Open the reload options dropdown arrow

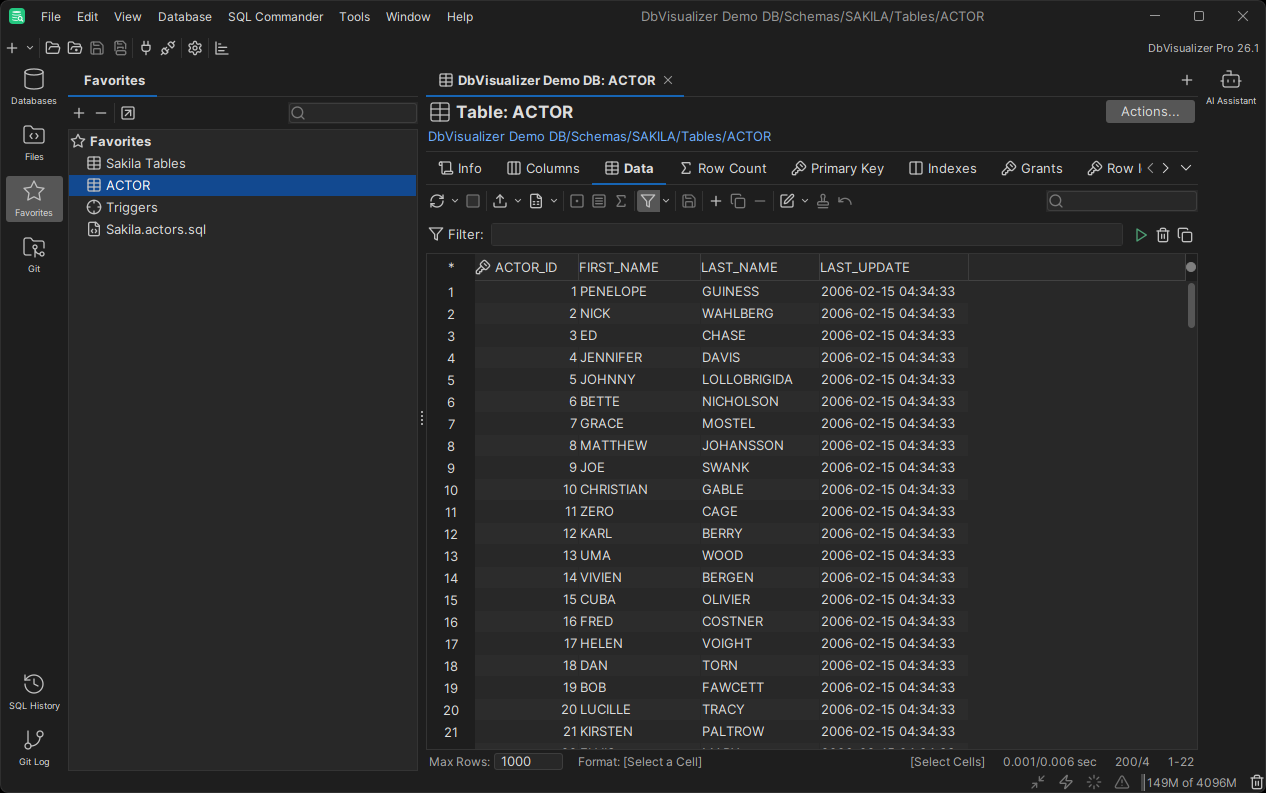point(454,201)
